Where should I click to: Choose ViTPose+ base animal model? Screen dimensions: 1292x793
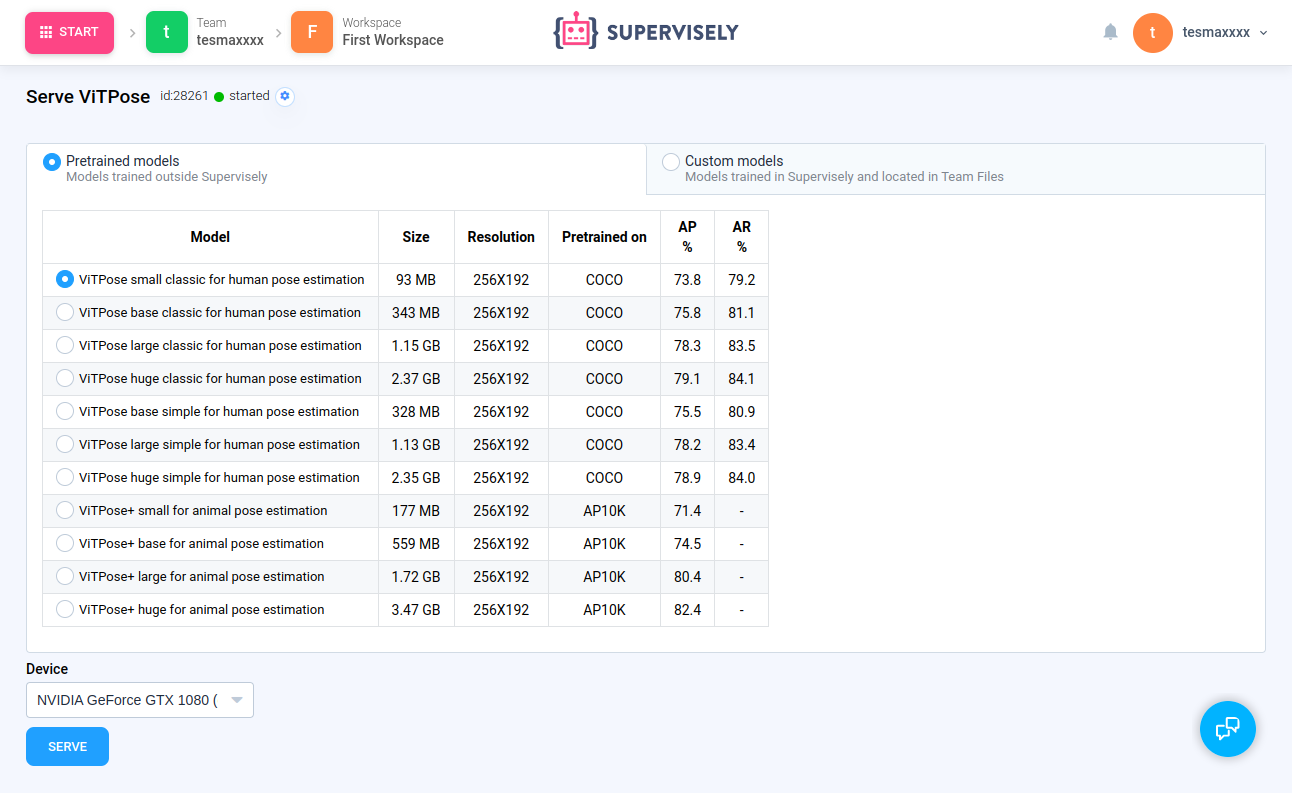pos(65,543)
